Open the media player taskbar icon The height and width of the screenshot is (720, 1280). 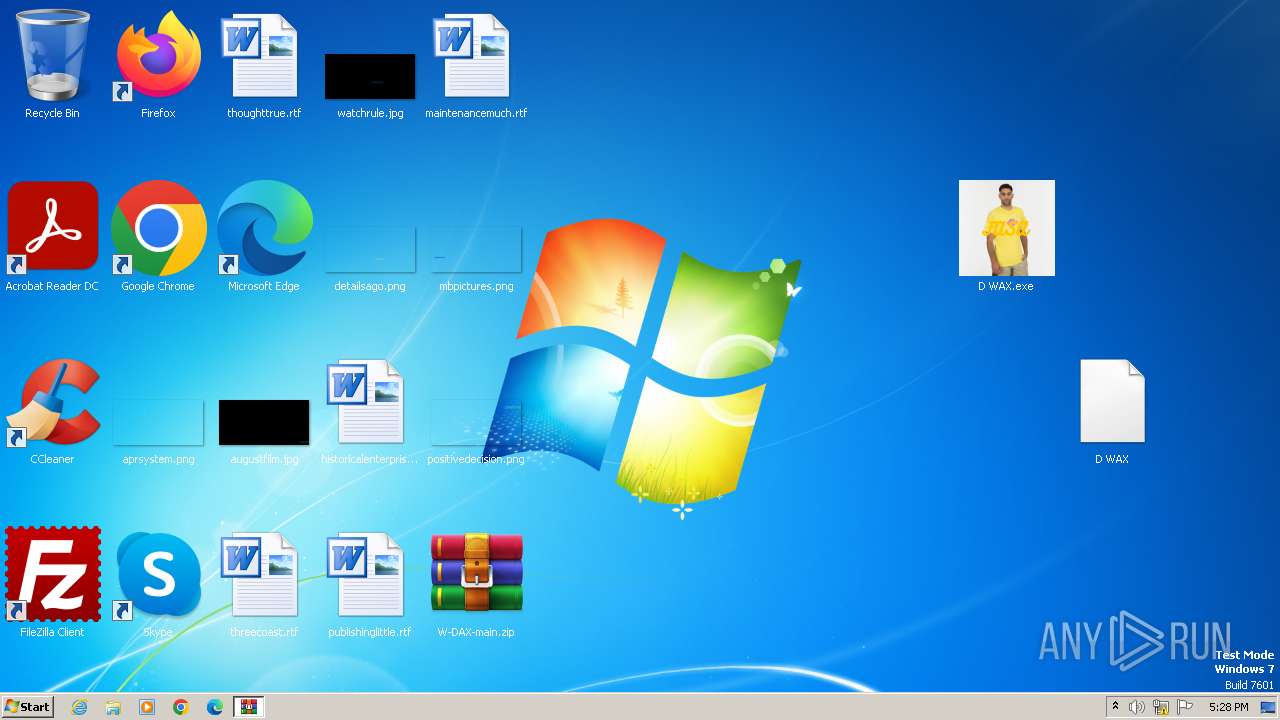point(147,707)
